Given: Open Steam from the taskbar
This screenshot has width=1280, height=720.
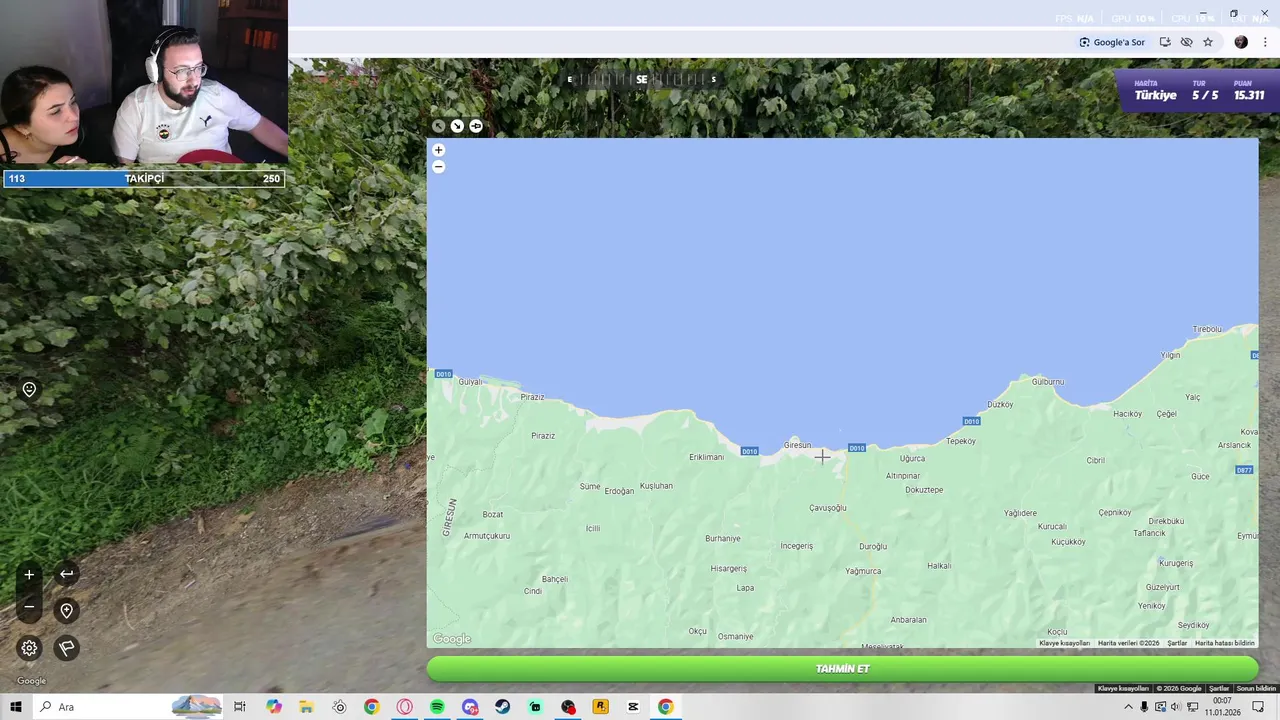Looking at the screenshot, I should (502, 707).
